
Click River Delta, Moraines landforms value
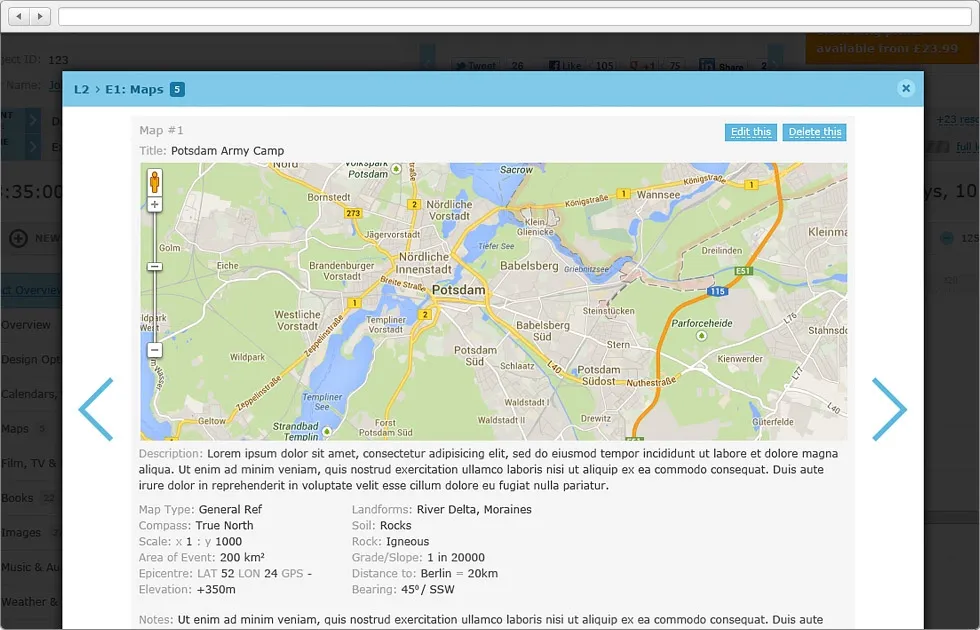coord(474,509)
